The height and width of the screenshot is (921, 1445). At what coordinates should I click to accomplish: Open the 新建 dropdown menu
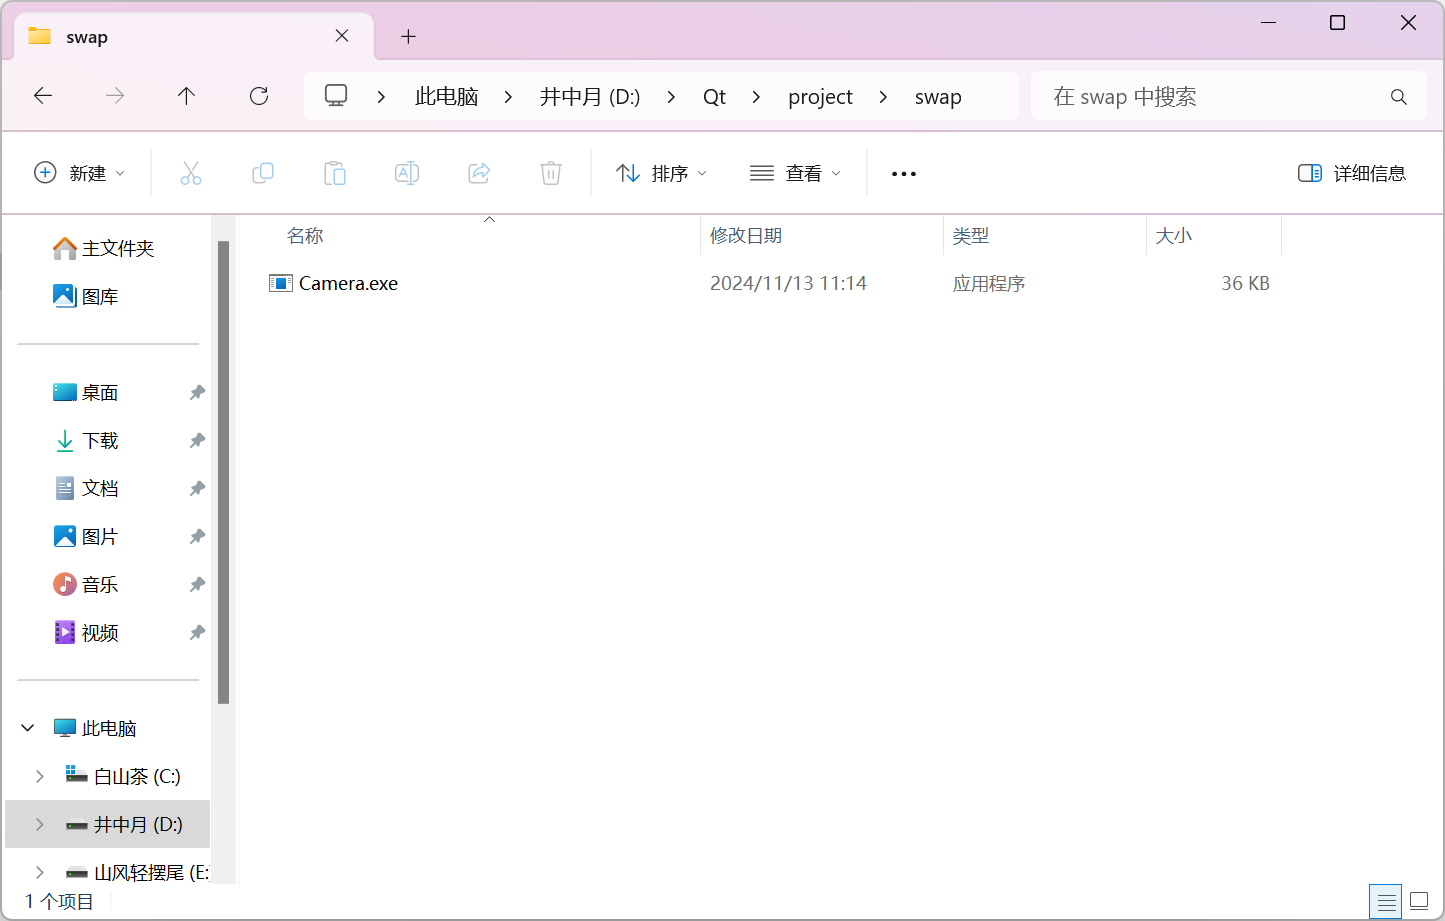point(80,173)
